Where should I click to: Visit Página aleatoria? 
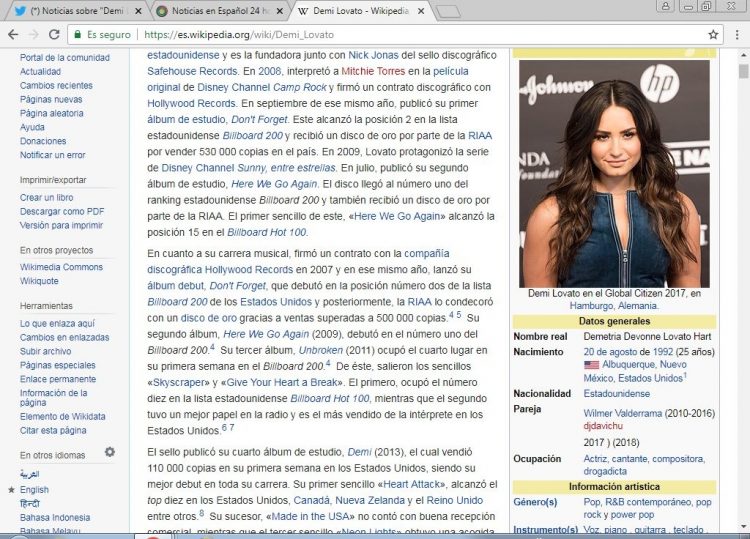(x=51, y=113)
